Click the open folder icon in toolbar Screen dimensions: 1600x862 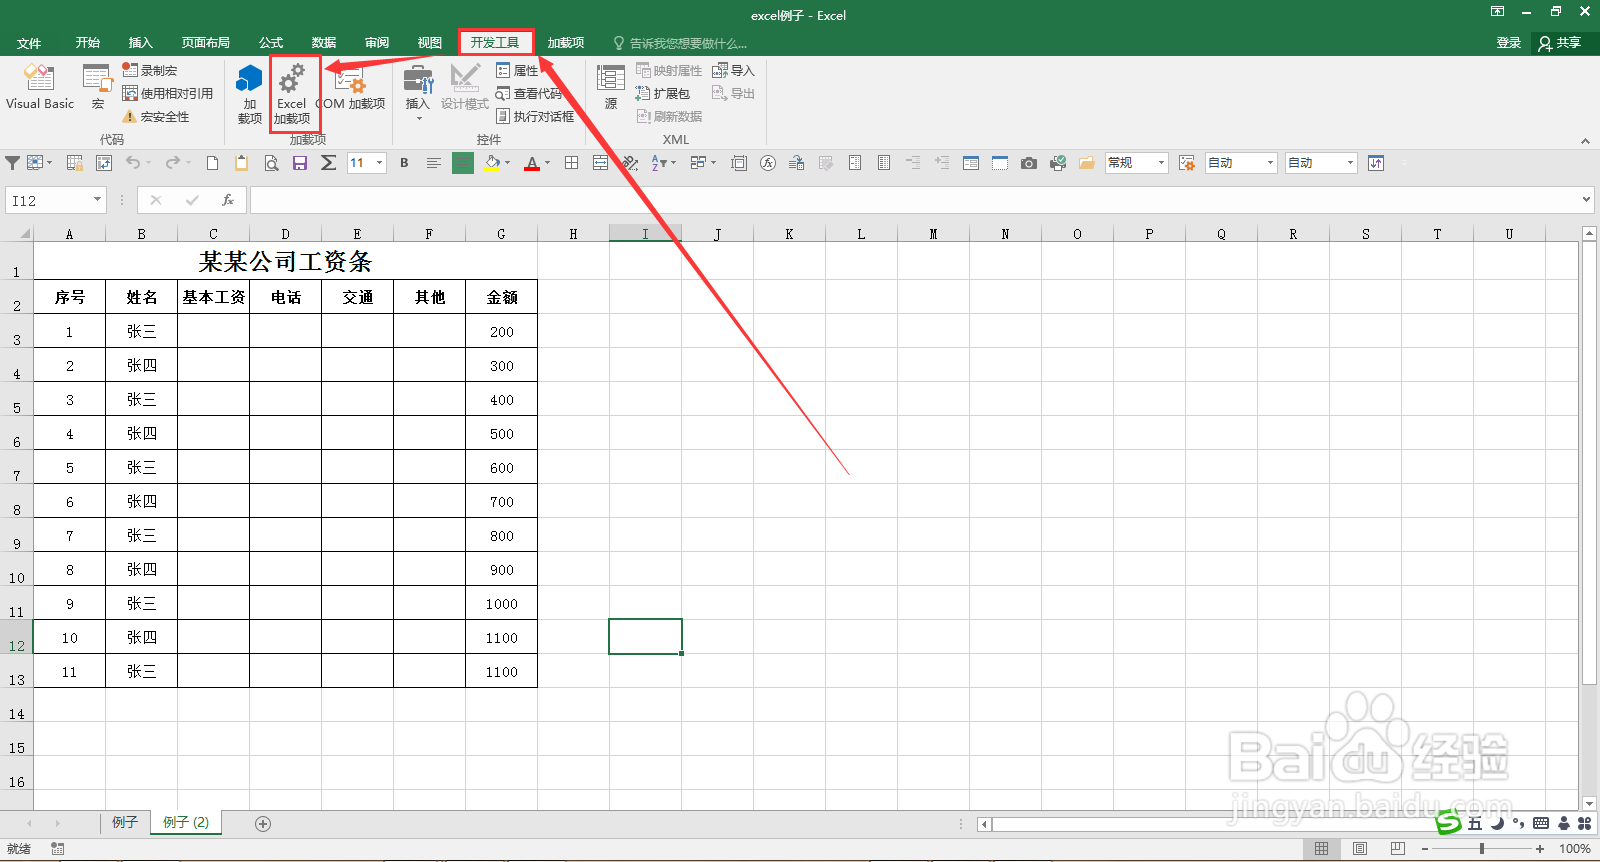[x=1086, y=163]
